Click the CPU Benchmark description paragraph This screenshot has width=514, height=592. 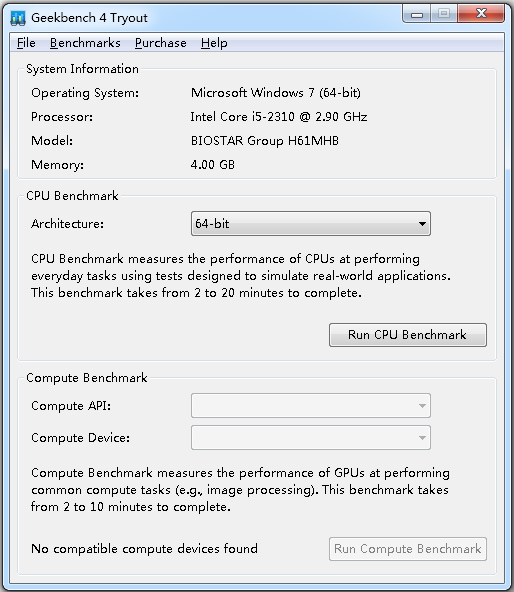tap(241, 276)
